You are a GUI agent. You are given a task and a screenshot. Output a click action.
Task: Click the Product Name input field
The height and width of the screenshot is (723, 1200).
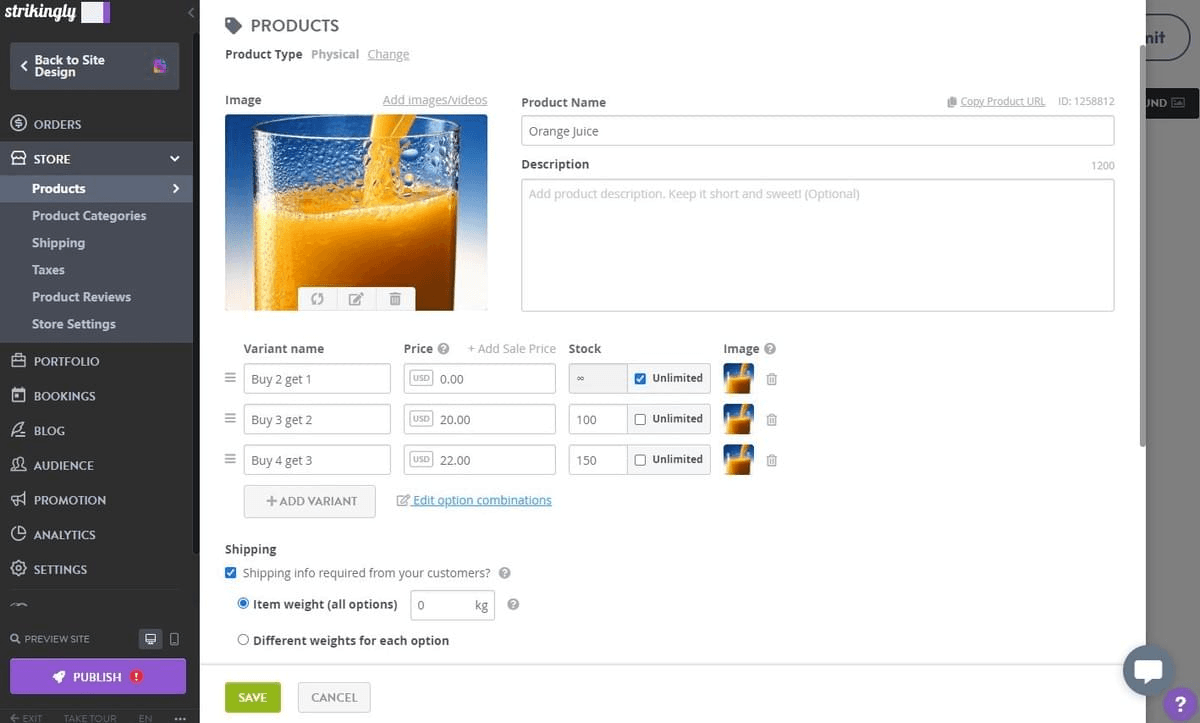tap(817, 130)
